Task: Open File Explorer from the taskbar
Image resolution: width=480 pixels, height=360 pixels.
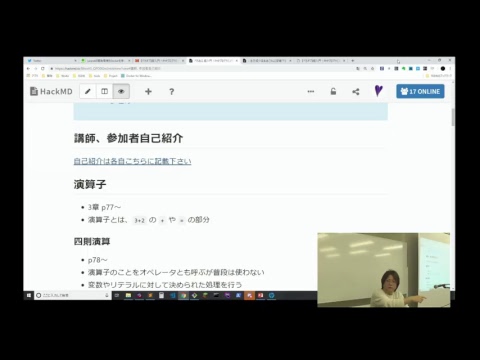Action: point(128,295)
